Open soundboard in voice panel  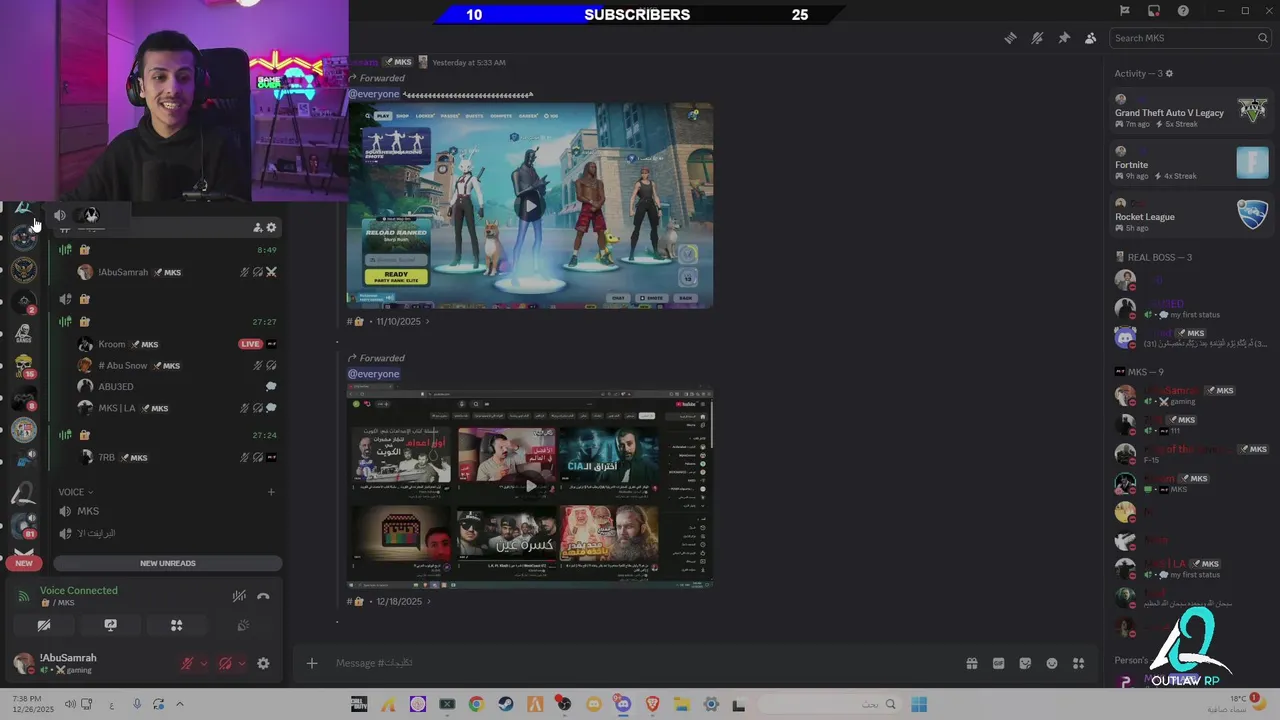(242, 625)
